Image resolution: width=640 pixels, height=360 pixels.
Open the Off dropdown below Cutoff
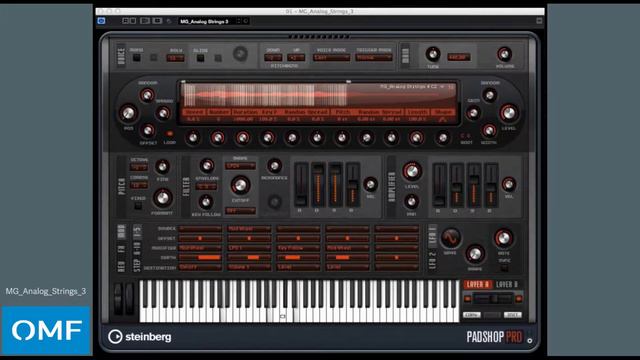[240, 211]
